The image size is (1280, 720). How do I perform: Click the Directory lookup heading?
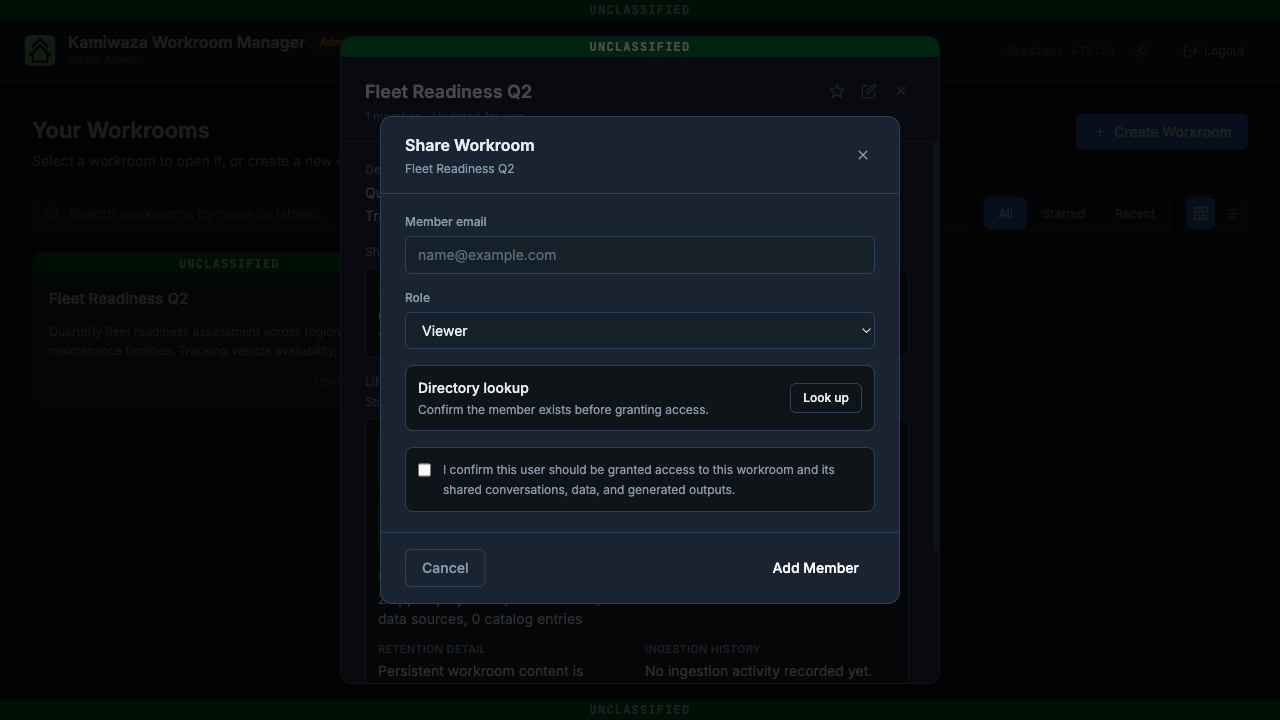(473, 388)
